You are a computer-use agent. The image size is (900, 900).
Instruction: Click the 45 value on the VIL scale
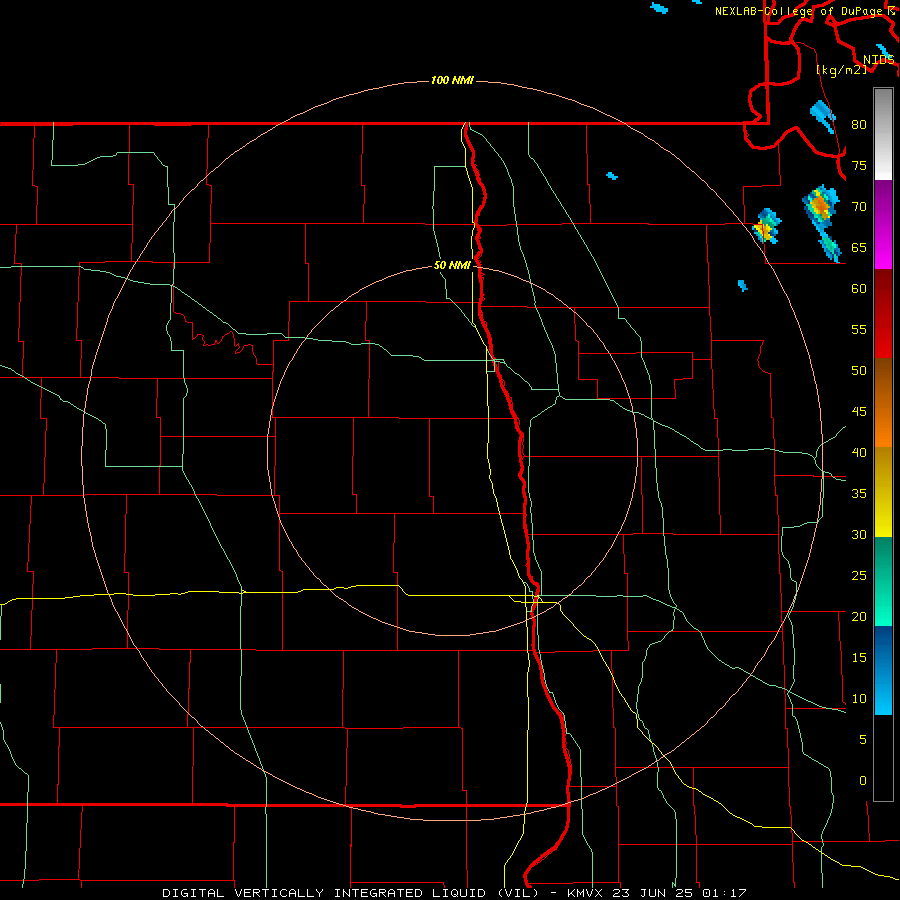pos(859,412)
